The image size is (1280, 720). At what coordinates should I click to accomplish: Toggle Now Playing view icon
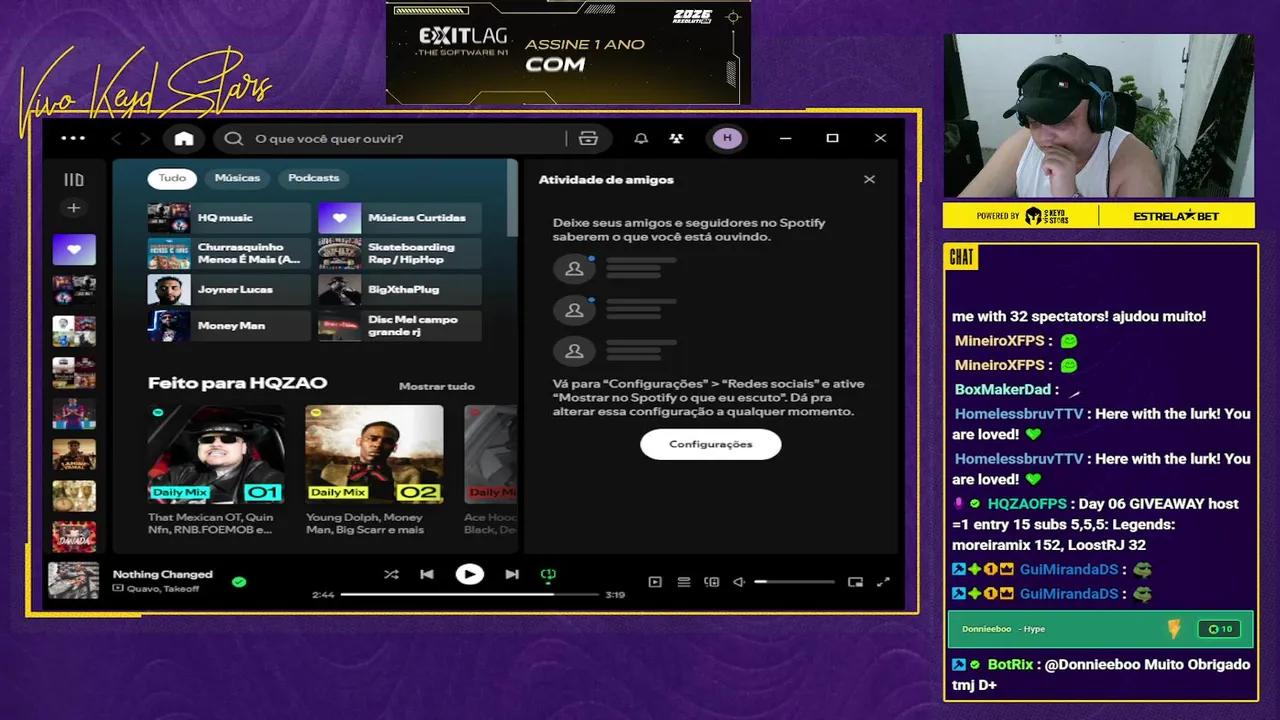point(655,582)
